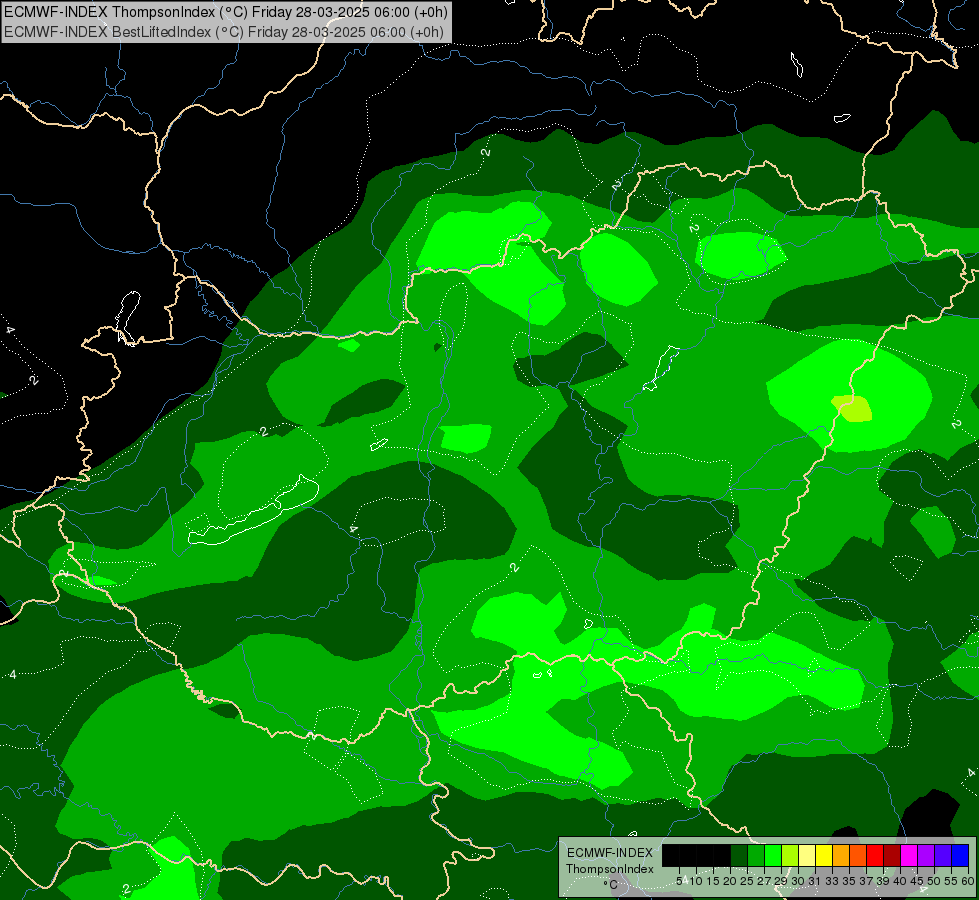Click legend tick value 60
The width and height of the screenshot is (979, 900).
968,881
